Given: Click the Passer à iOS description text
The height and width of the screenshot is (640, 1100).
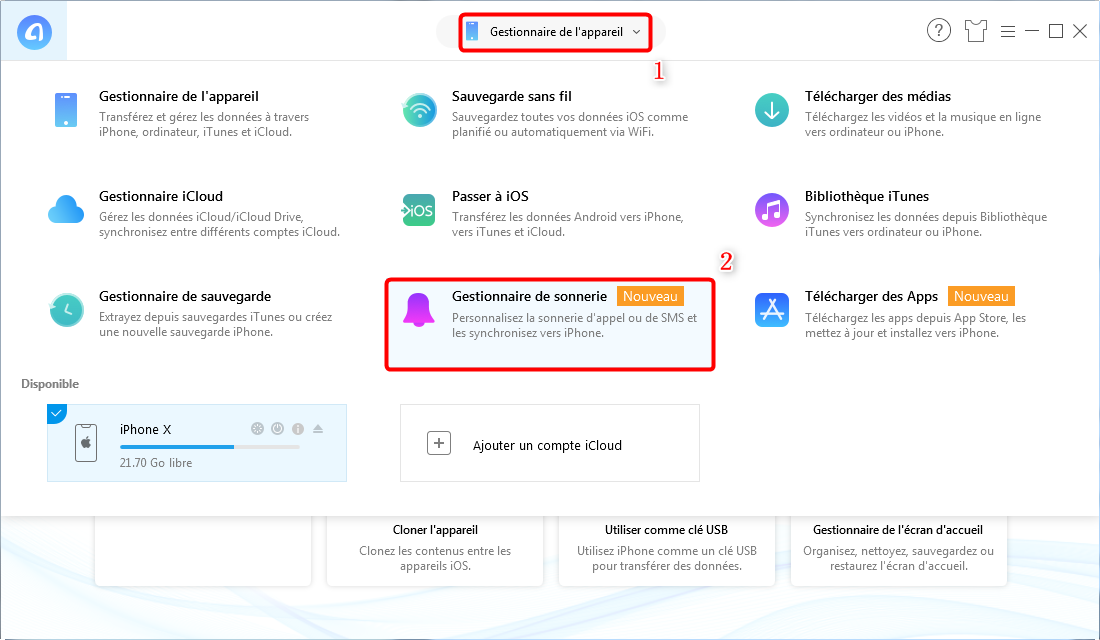Looking at the screenshot, I should pos(568,225).
